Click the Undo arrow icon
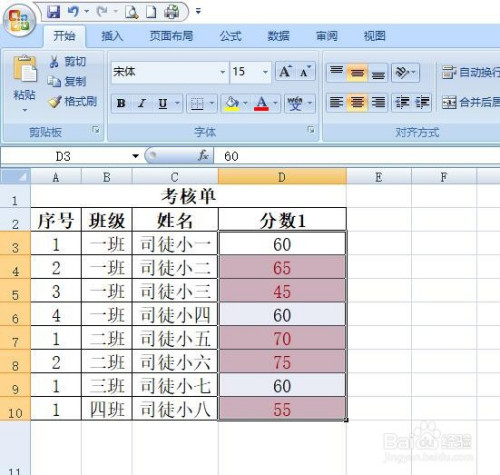This screenshot has height=475, width=500. (74, 12)
